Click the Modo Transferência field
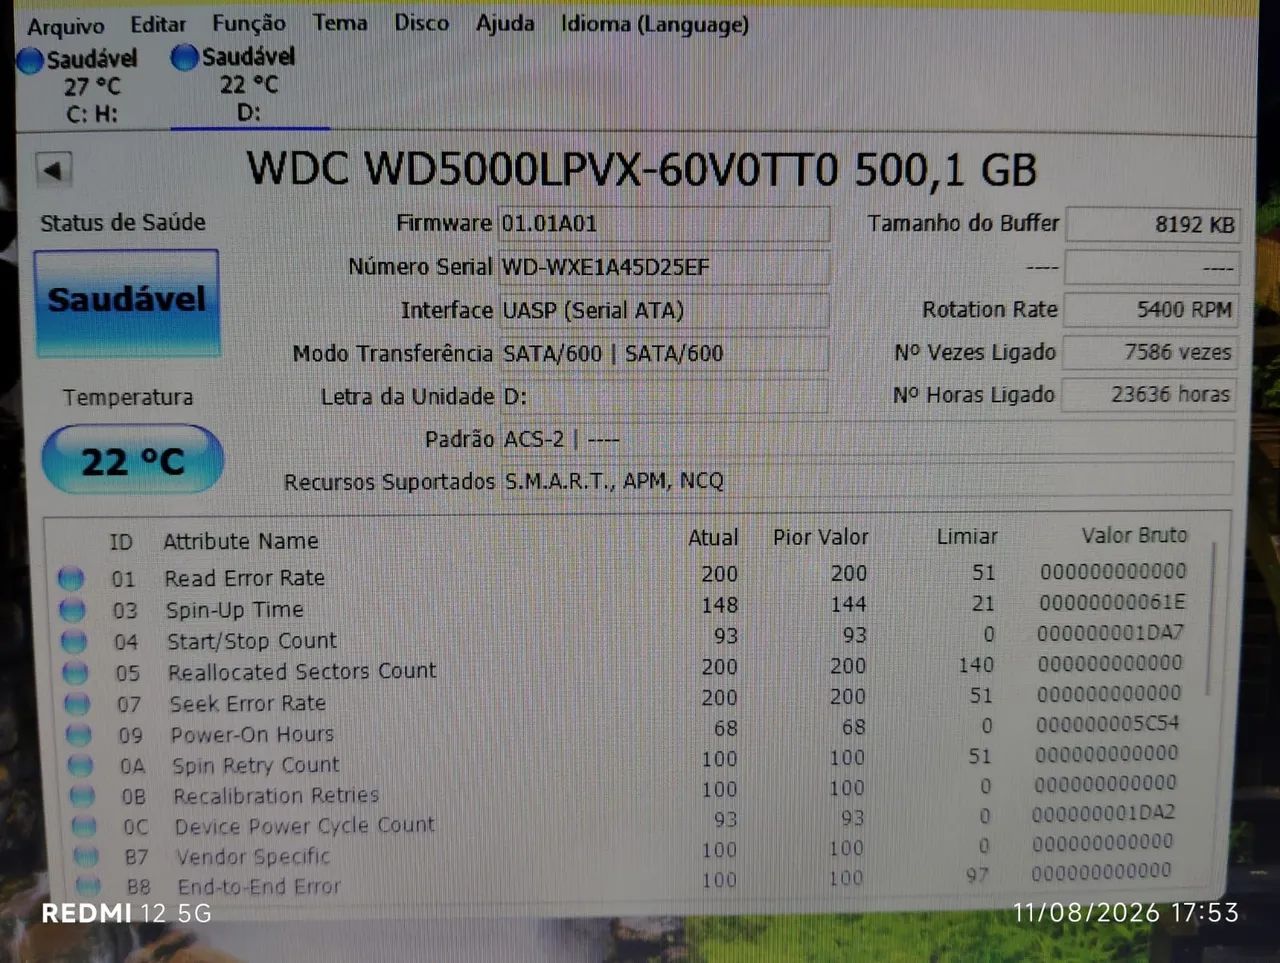 [663, 353]
